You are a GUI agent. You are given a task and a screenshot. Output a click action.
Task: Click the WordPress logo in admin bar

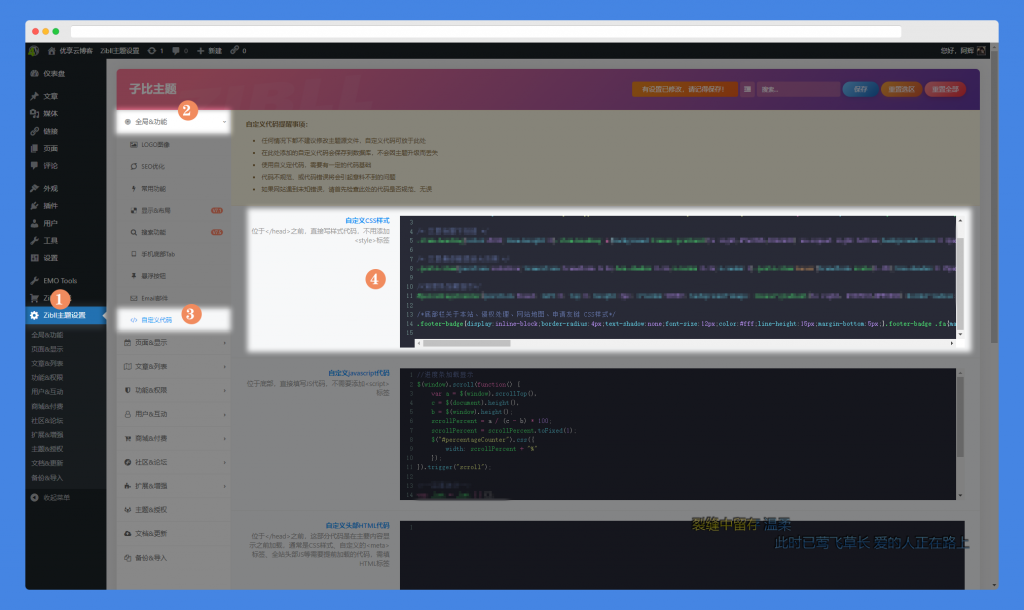(x=33, y=50)
